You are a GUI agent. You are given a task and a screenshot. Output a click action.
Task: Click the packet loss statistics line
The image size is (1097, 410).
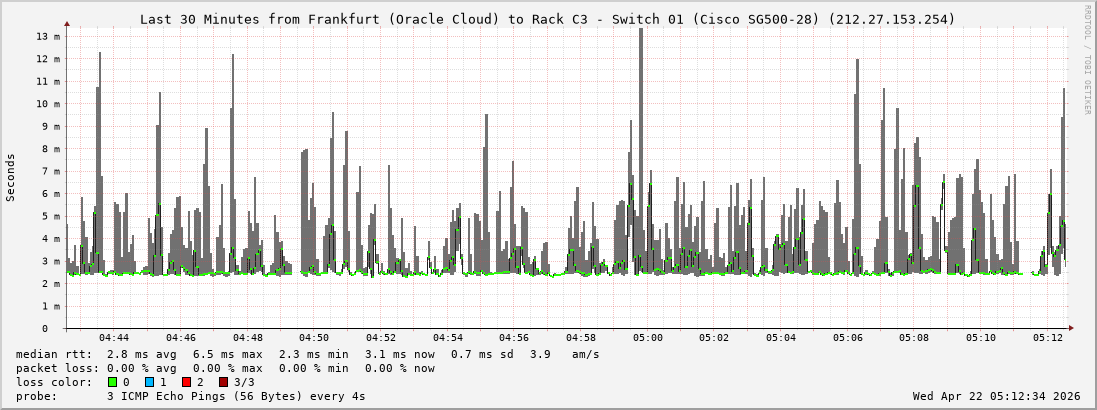click(x=226, y=368)
